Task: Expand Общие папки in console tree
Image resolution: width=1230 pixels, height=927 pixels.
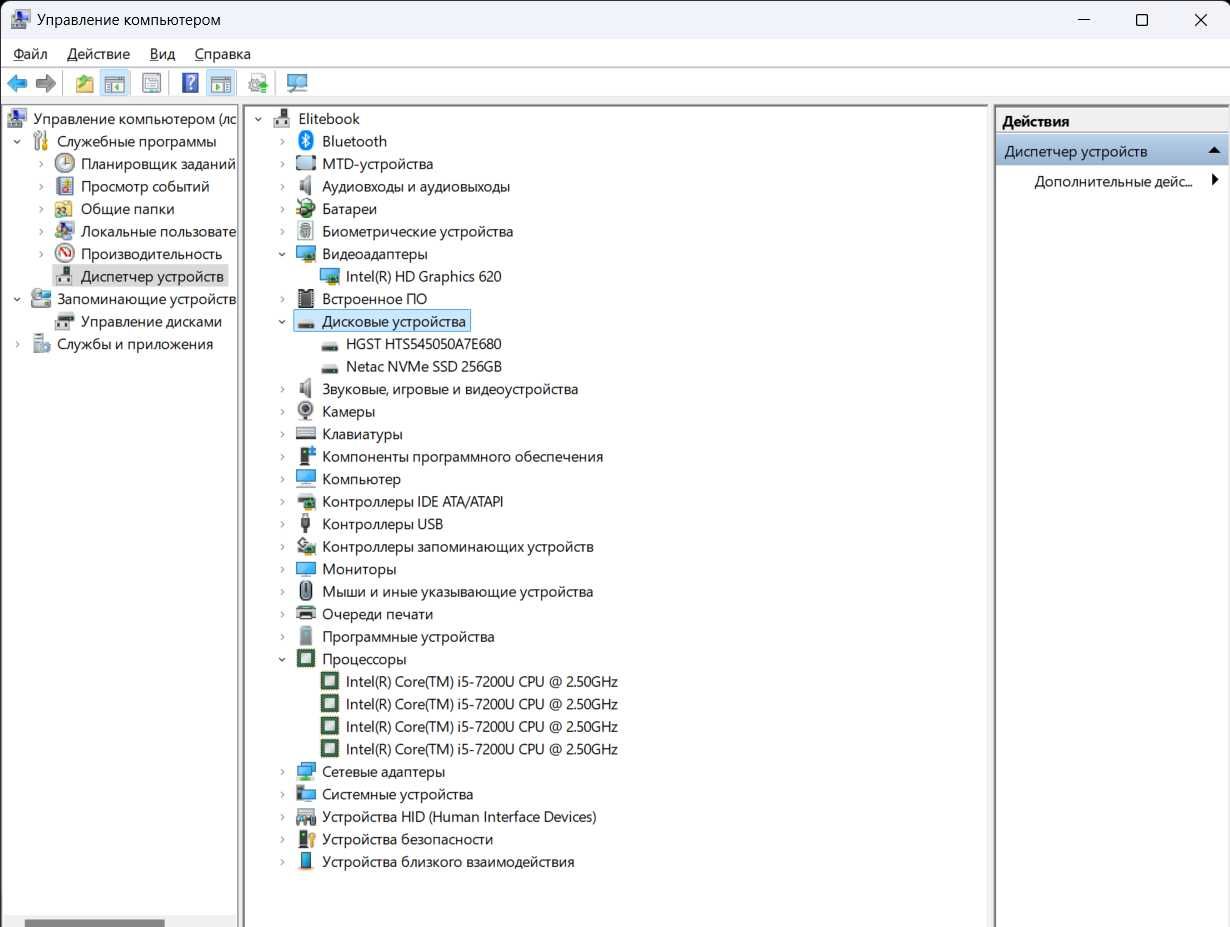Action: coord(41,209)
